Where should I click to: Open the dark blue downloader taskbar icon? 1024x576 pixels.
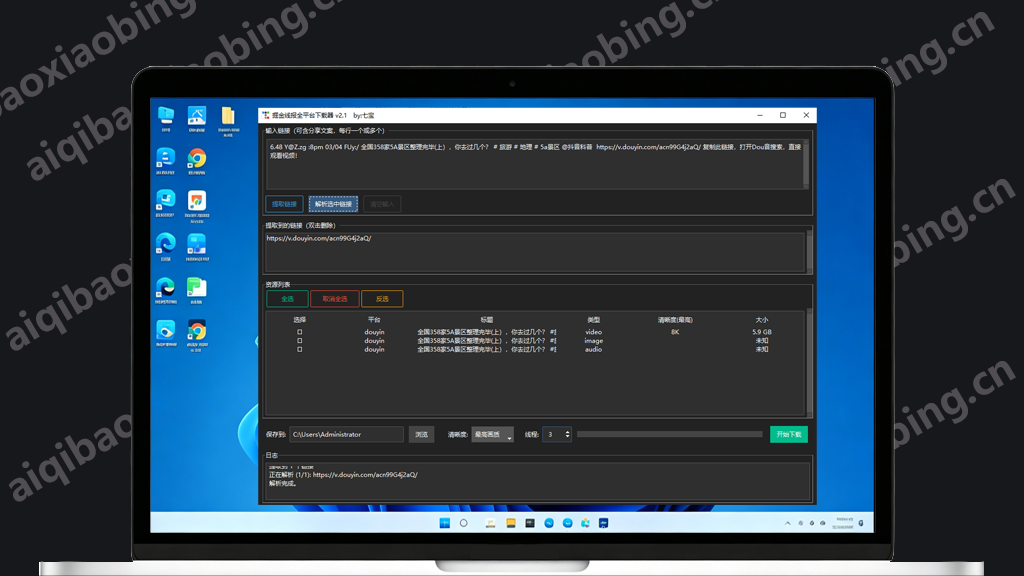(603, 523)
